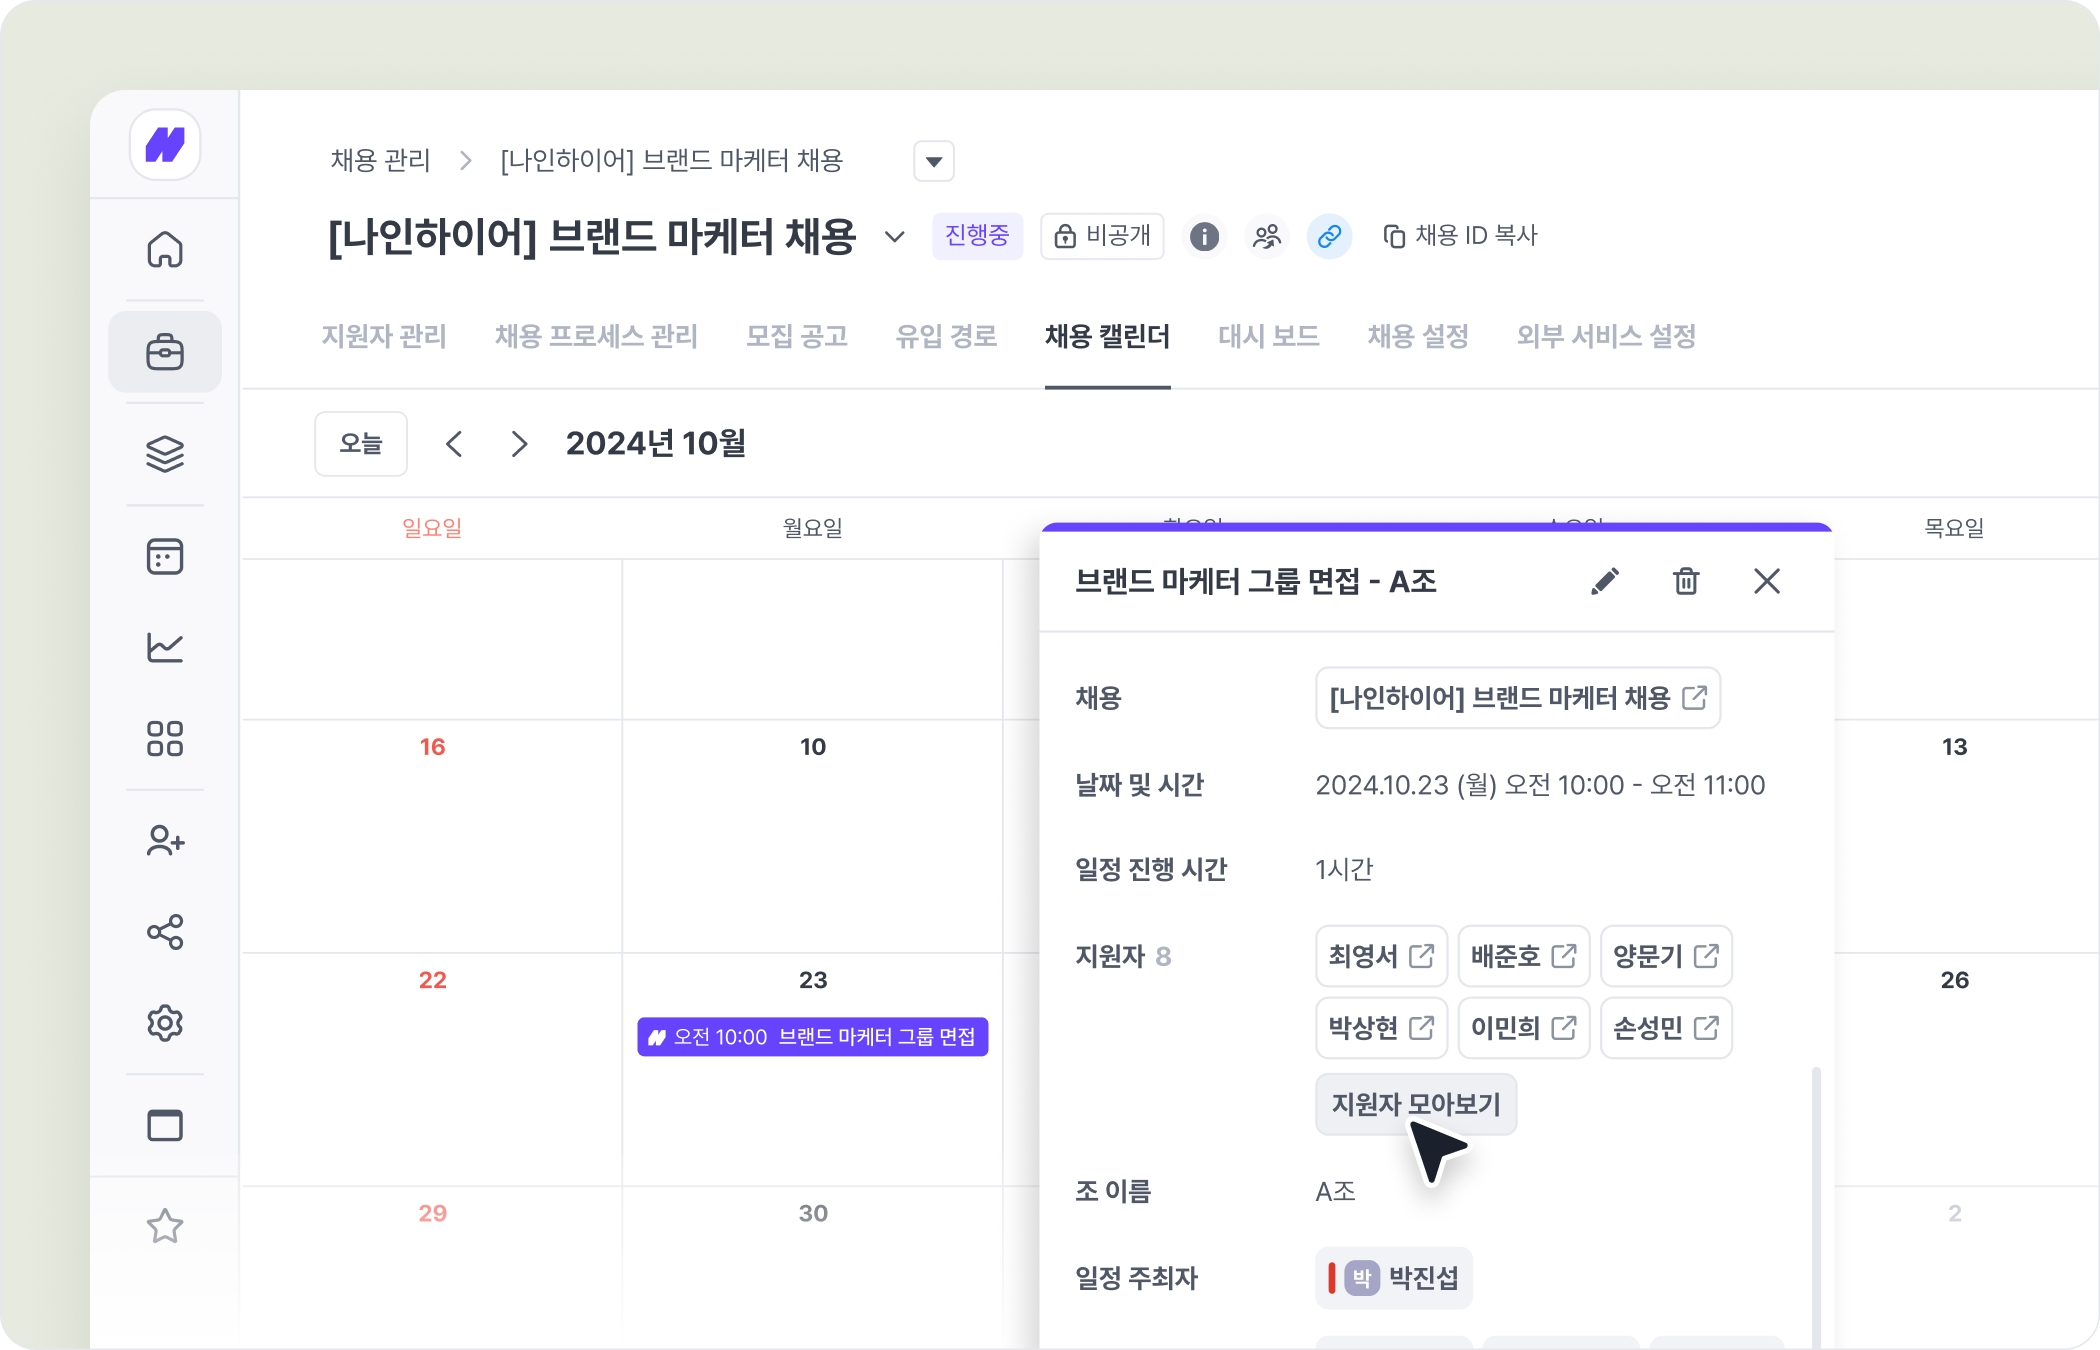
Task: Switch to the 지원자 관리 tab
Action: point(384,336)
